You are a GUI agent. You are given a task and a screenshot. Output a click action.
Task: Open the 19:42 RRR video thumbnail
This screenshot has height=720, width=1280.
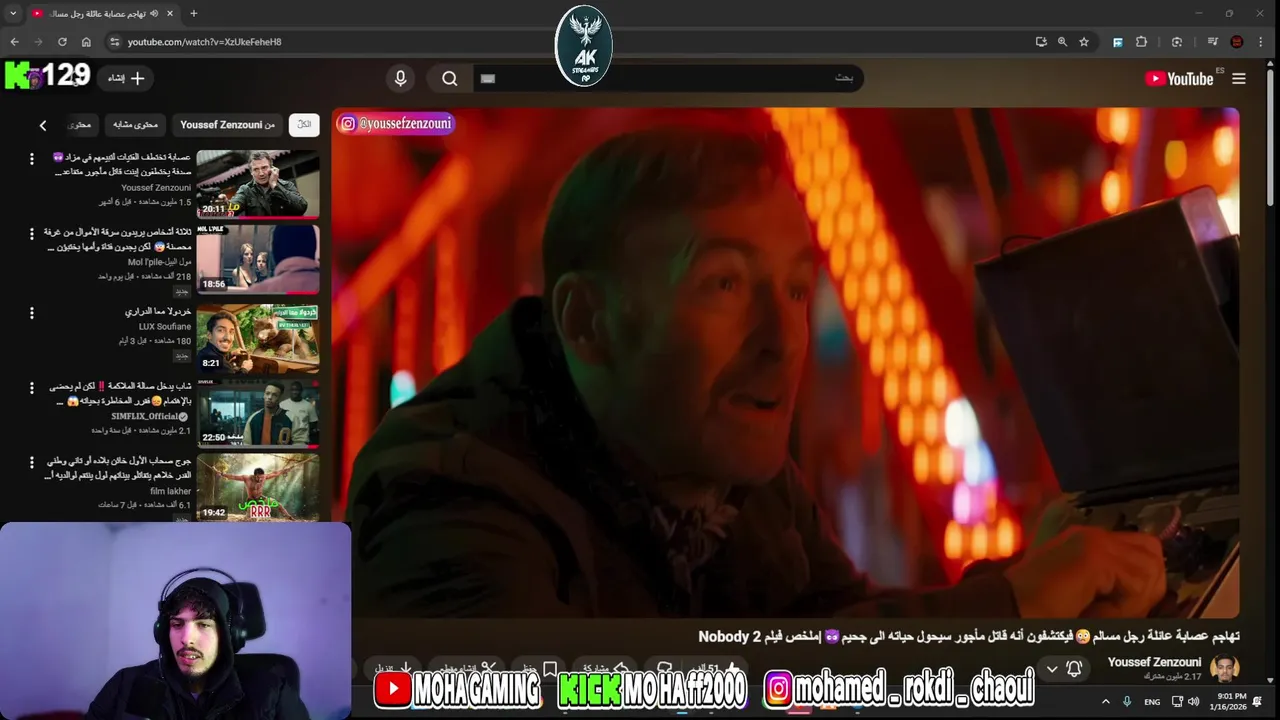point(258,488)
